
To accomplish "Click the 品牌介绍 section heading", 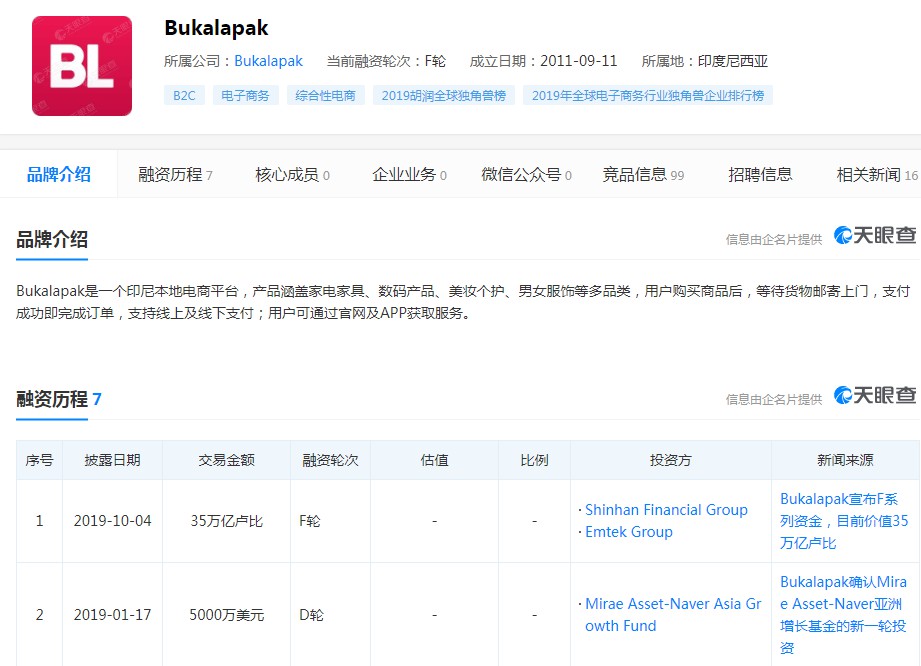I will tap(52, 240).
